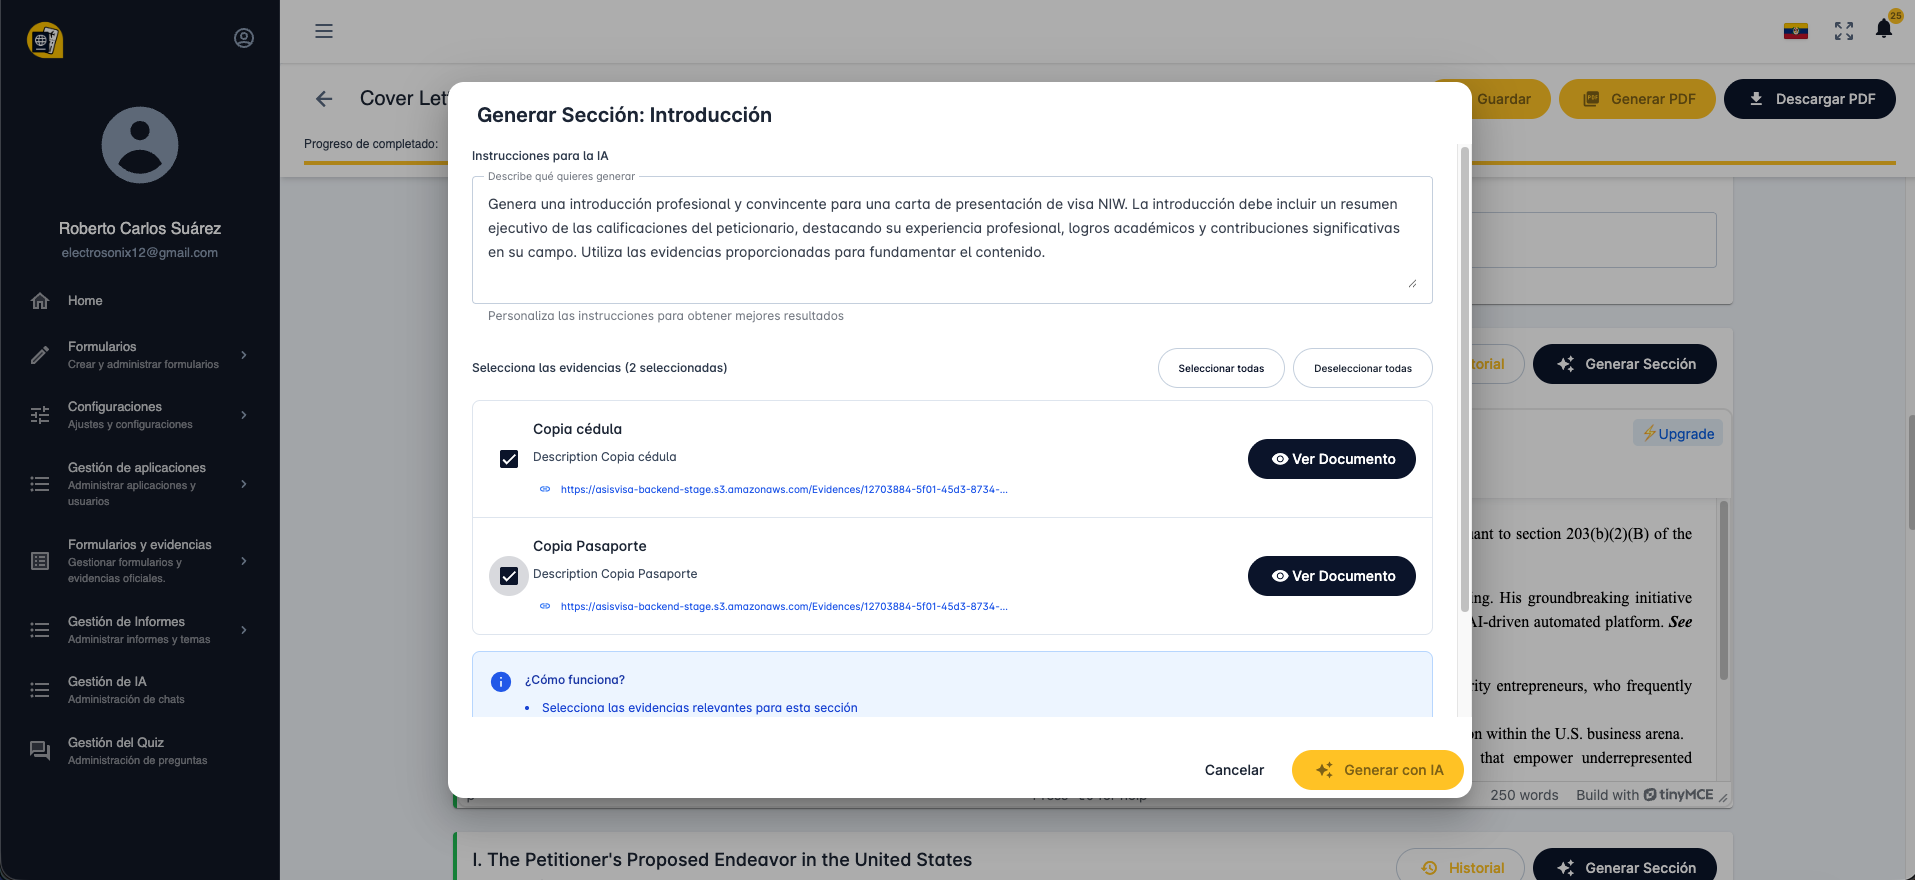Viewport: 1915px width, 880px height.
Task: Click the info icon beside ¿Cómo funciona?
Action: coord(501,681)
